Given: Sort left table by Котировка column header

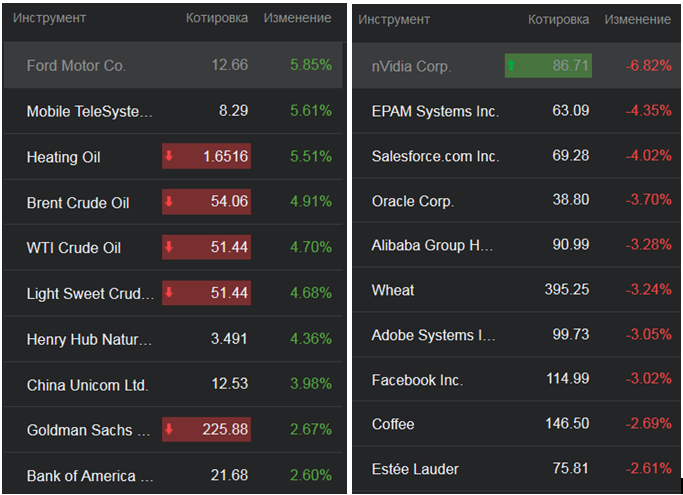Looking at the screenshot, I should click(x=217, y=18).
